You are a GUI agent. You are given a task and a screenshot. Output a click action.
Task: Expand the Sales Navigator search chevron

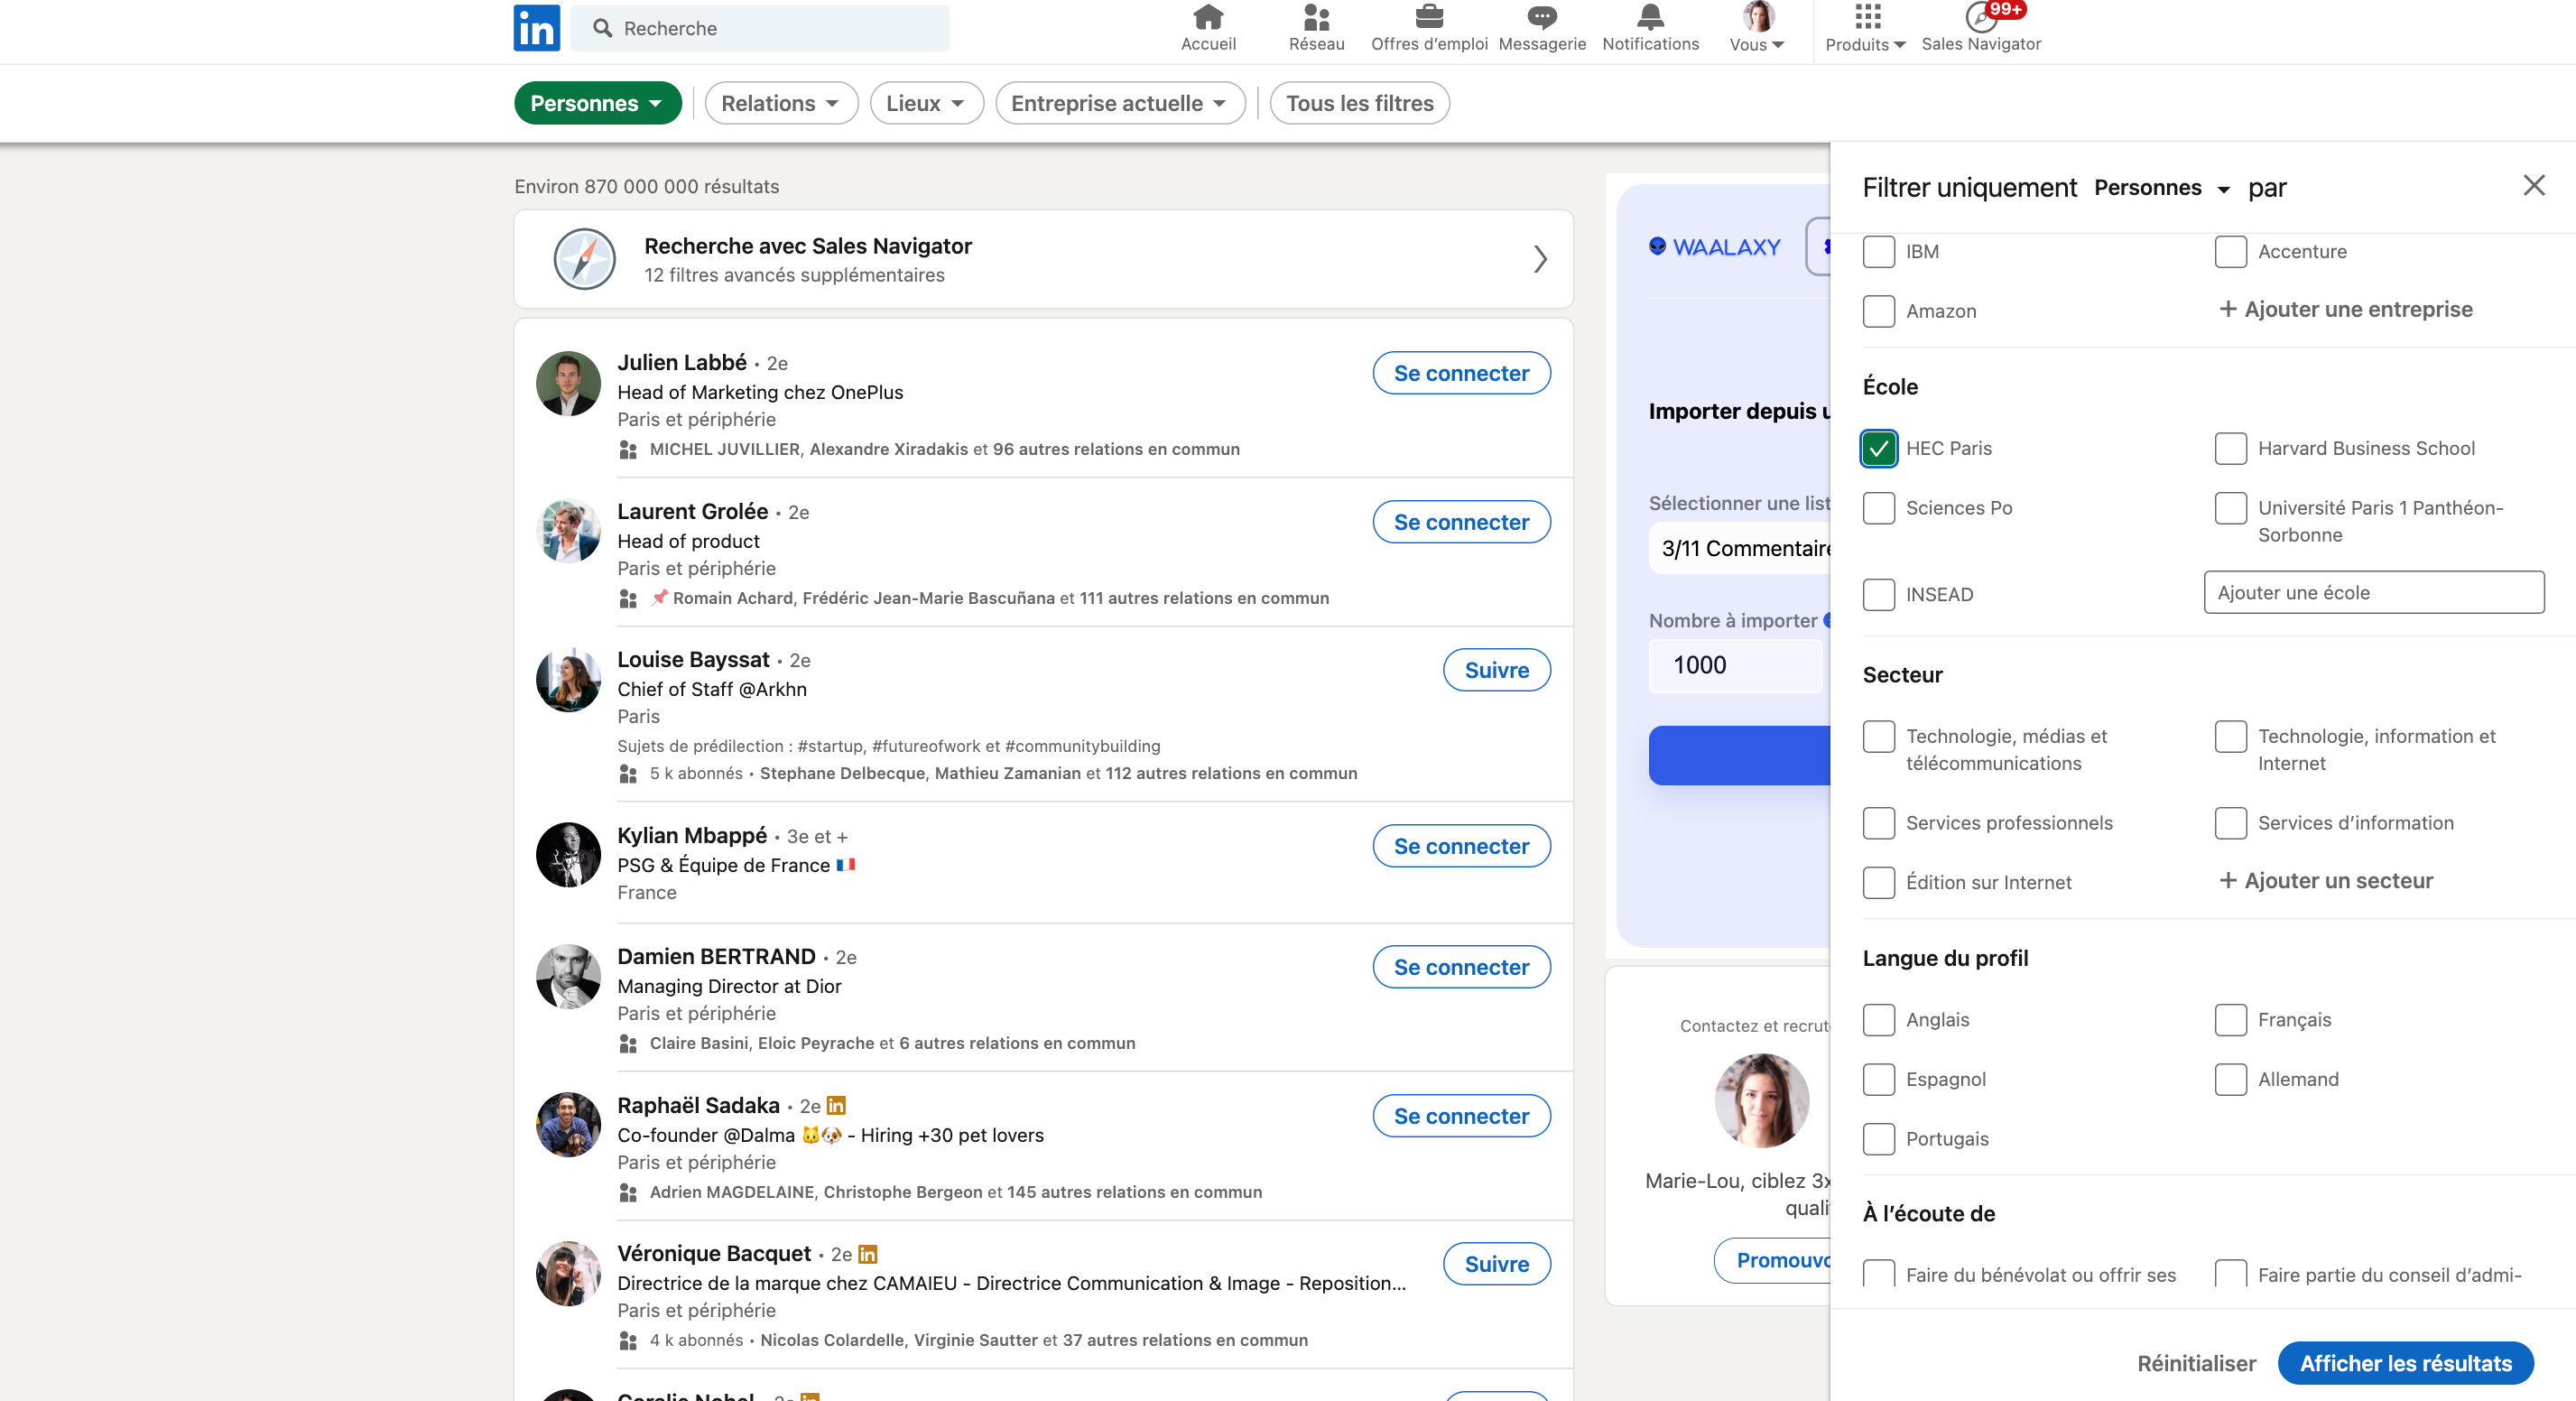point(1540,259)
